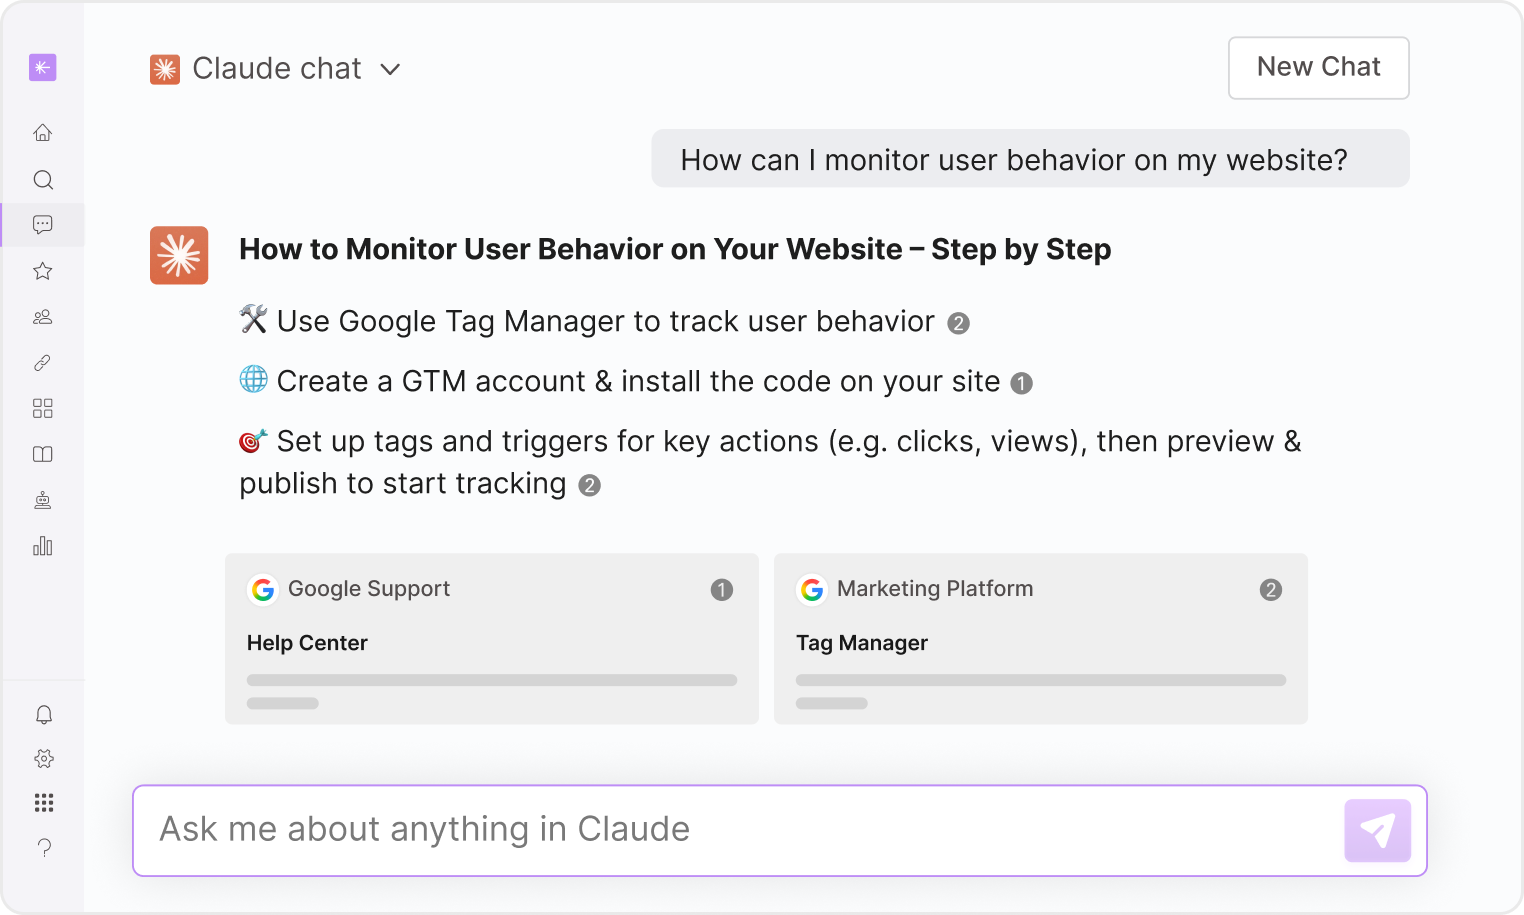Click citation 2 after 'start tracking'

589,485
